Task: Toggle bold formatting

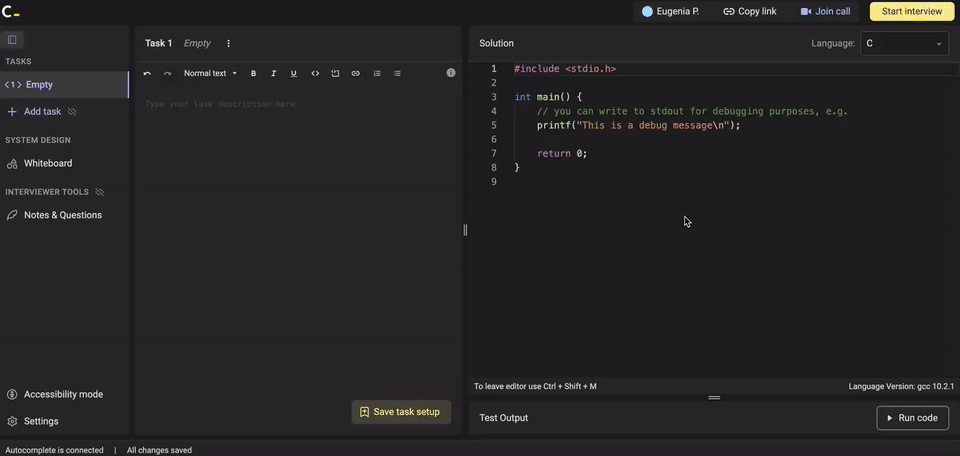Action: (x=253, y=73)
